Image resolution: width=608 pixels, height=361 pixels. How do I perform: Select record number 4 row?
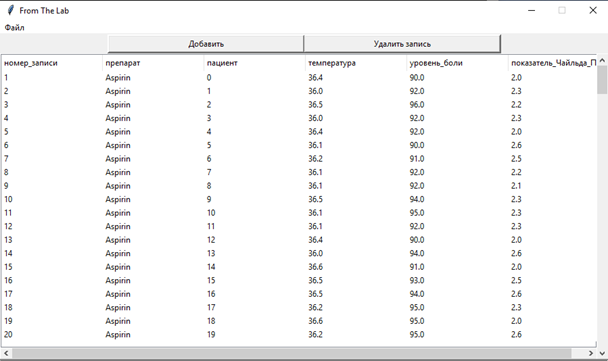(299, 118)
